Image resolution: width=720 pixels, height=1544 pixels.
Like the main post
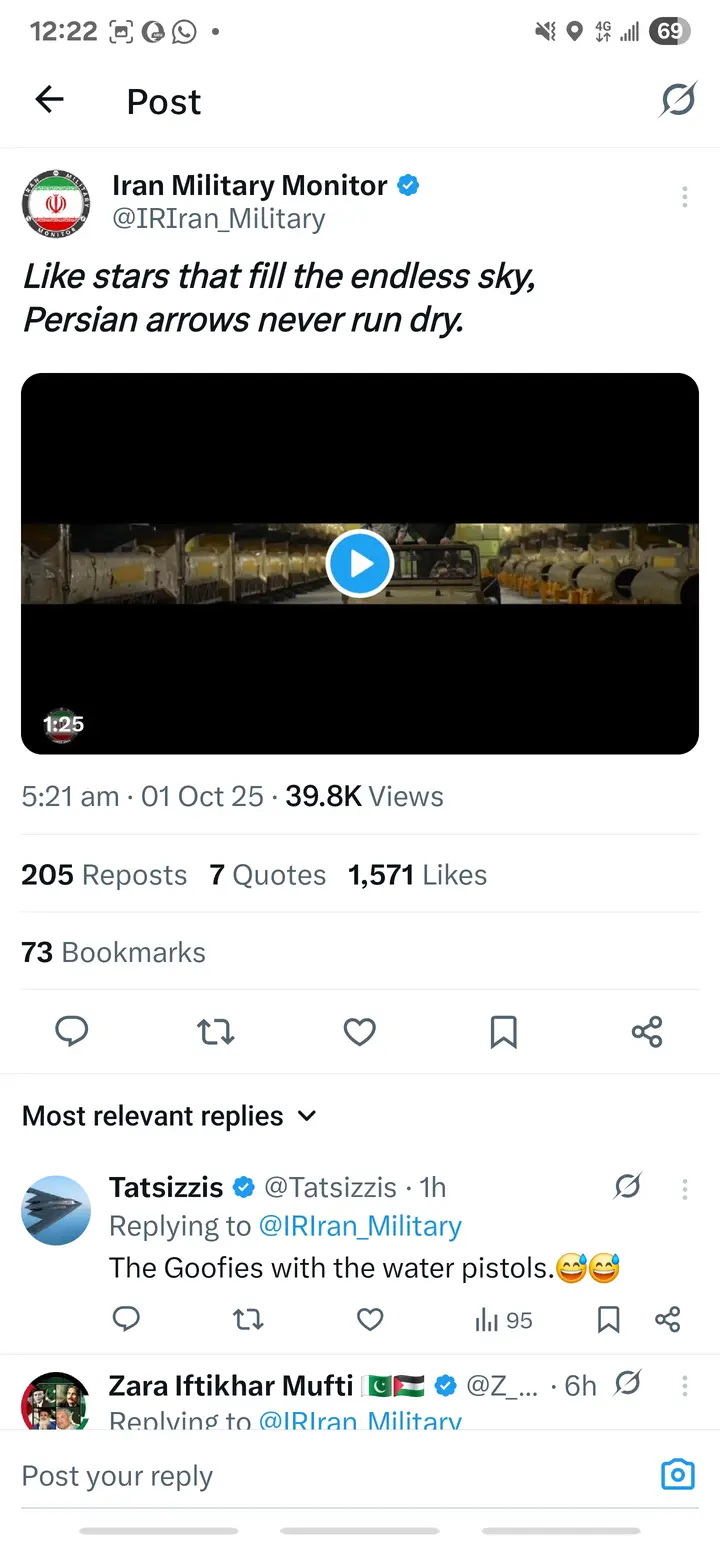(359, 1031)
